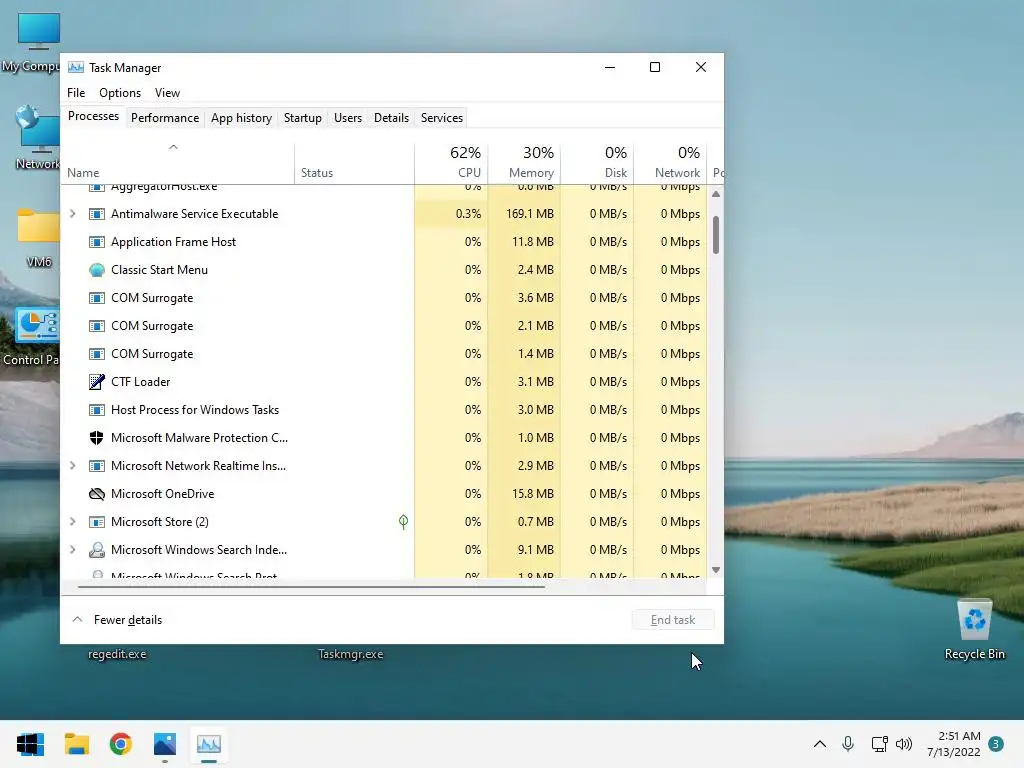Click the network tray icon

(879, 743)
